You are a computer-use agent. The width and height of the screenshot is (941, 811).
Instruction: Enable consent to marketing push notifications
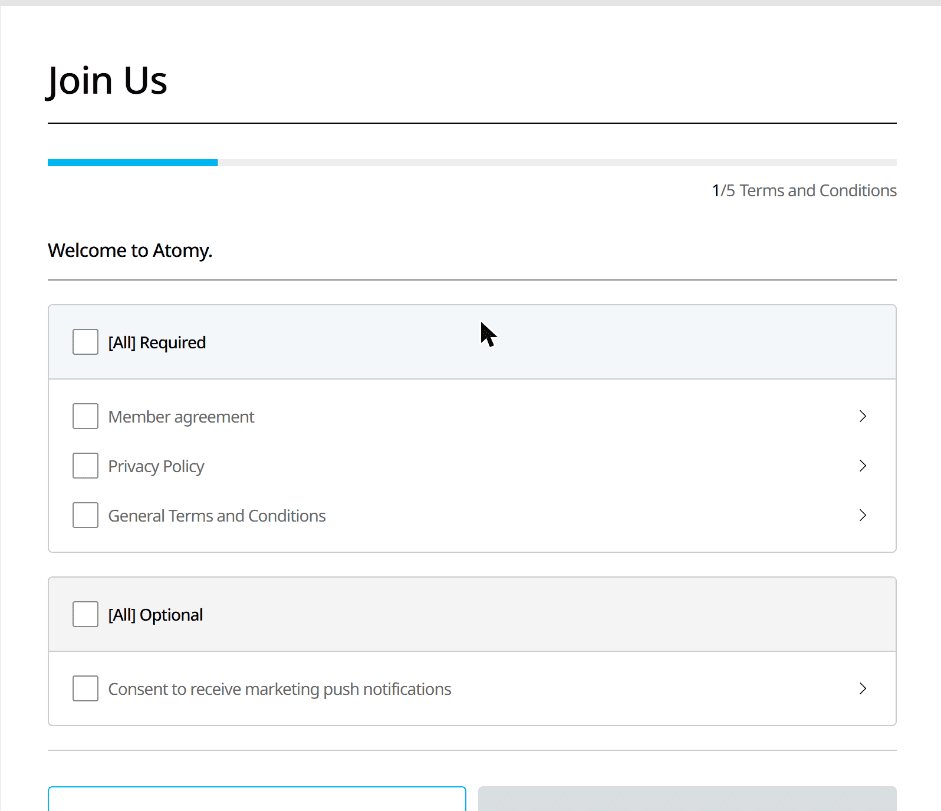click(85, 689)
